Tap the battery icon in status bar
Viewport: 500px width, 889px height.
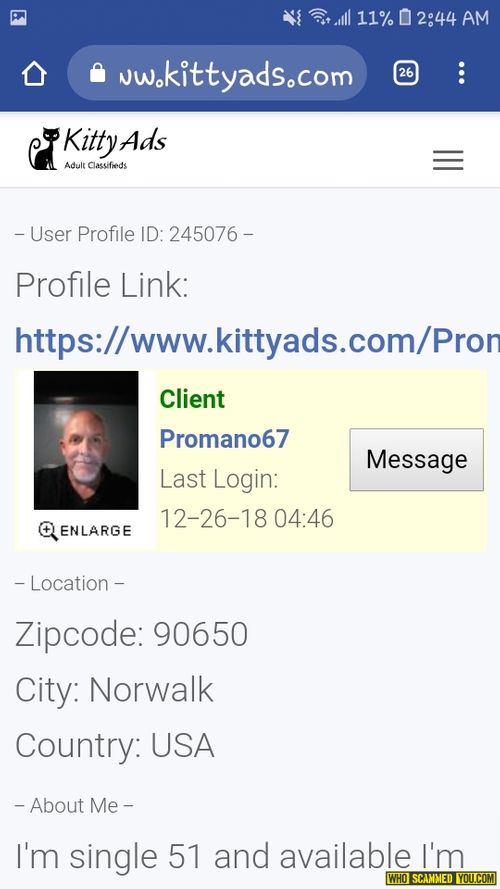coord(405,18)
